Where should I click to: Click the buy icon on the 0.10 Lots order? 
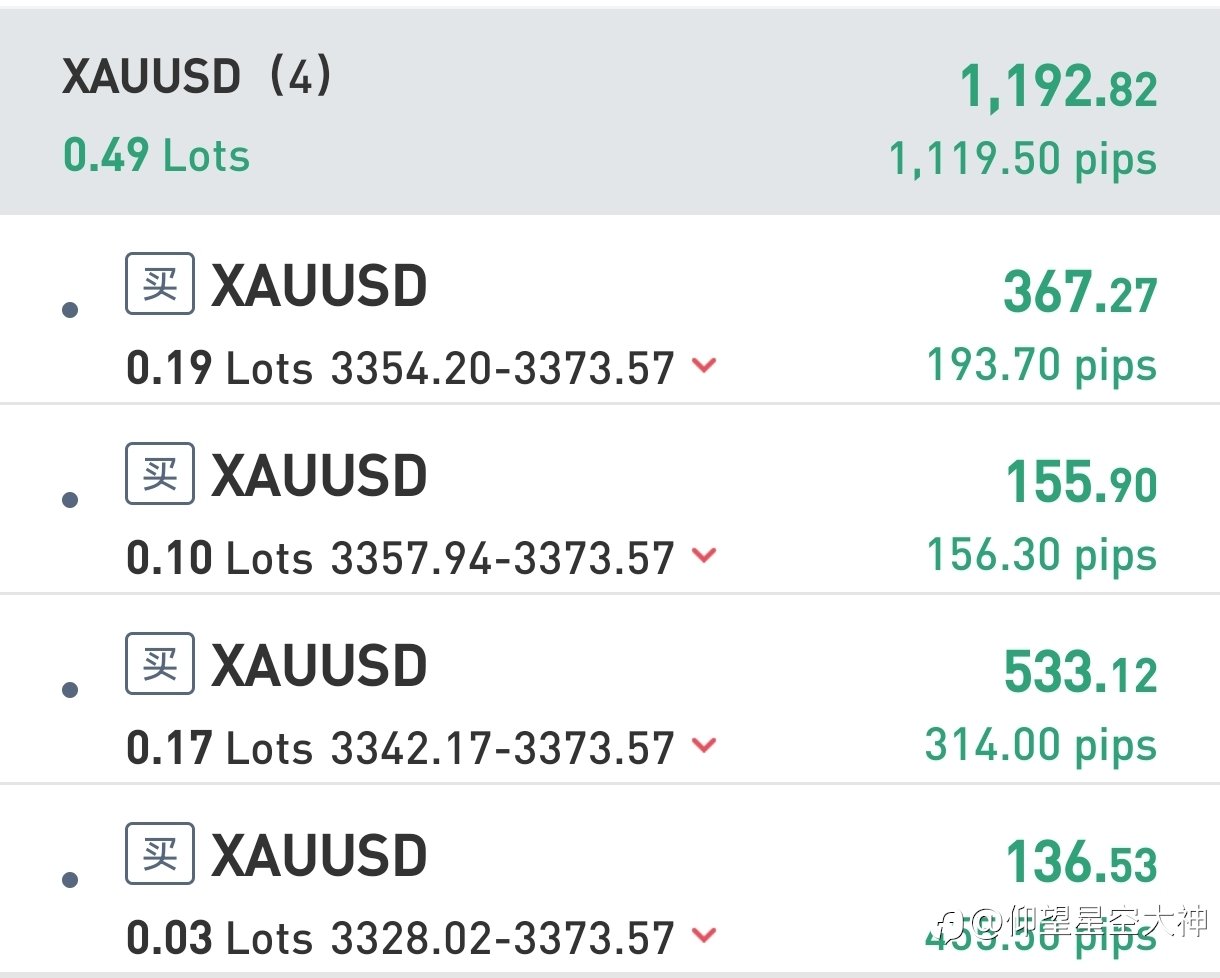160,473
